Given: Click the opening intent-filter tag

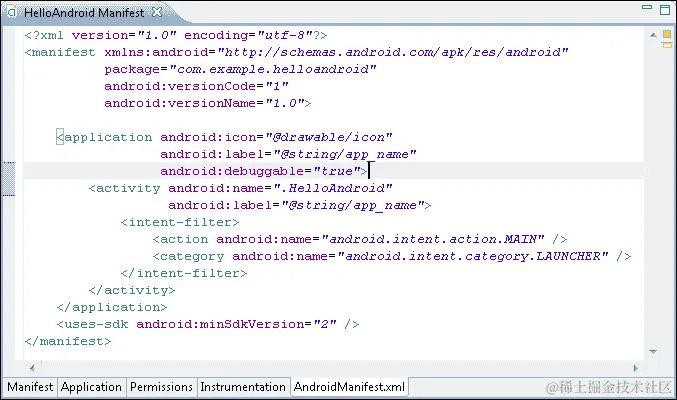Looking at the screenshot, I should 180,222.
